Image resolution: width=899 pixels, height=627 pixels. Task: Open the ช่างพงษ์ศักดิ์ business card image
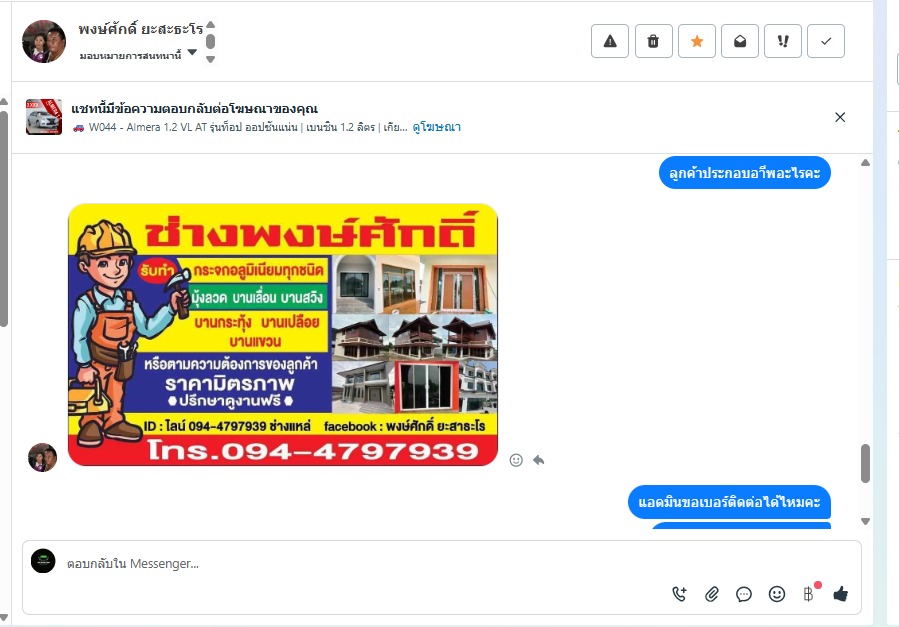point(283,335)
